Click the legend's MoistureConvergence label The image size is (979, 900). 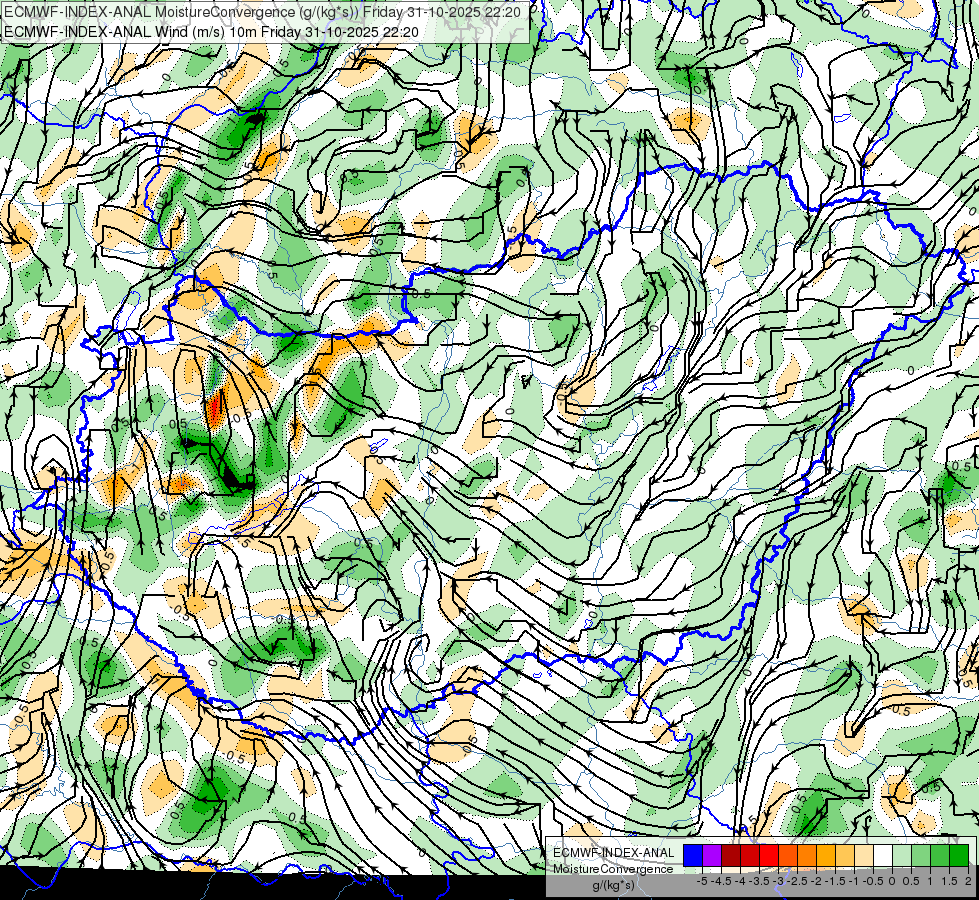613,869
